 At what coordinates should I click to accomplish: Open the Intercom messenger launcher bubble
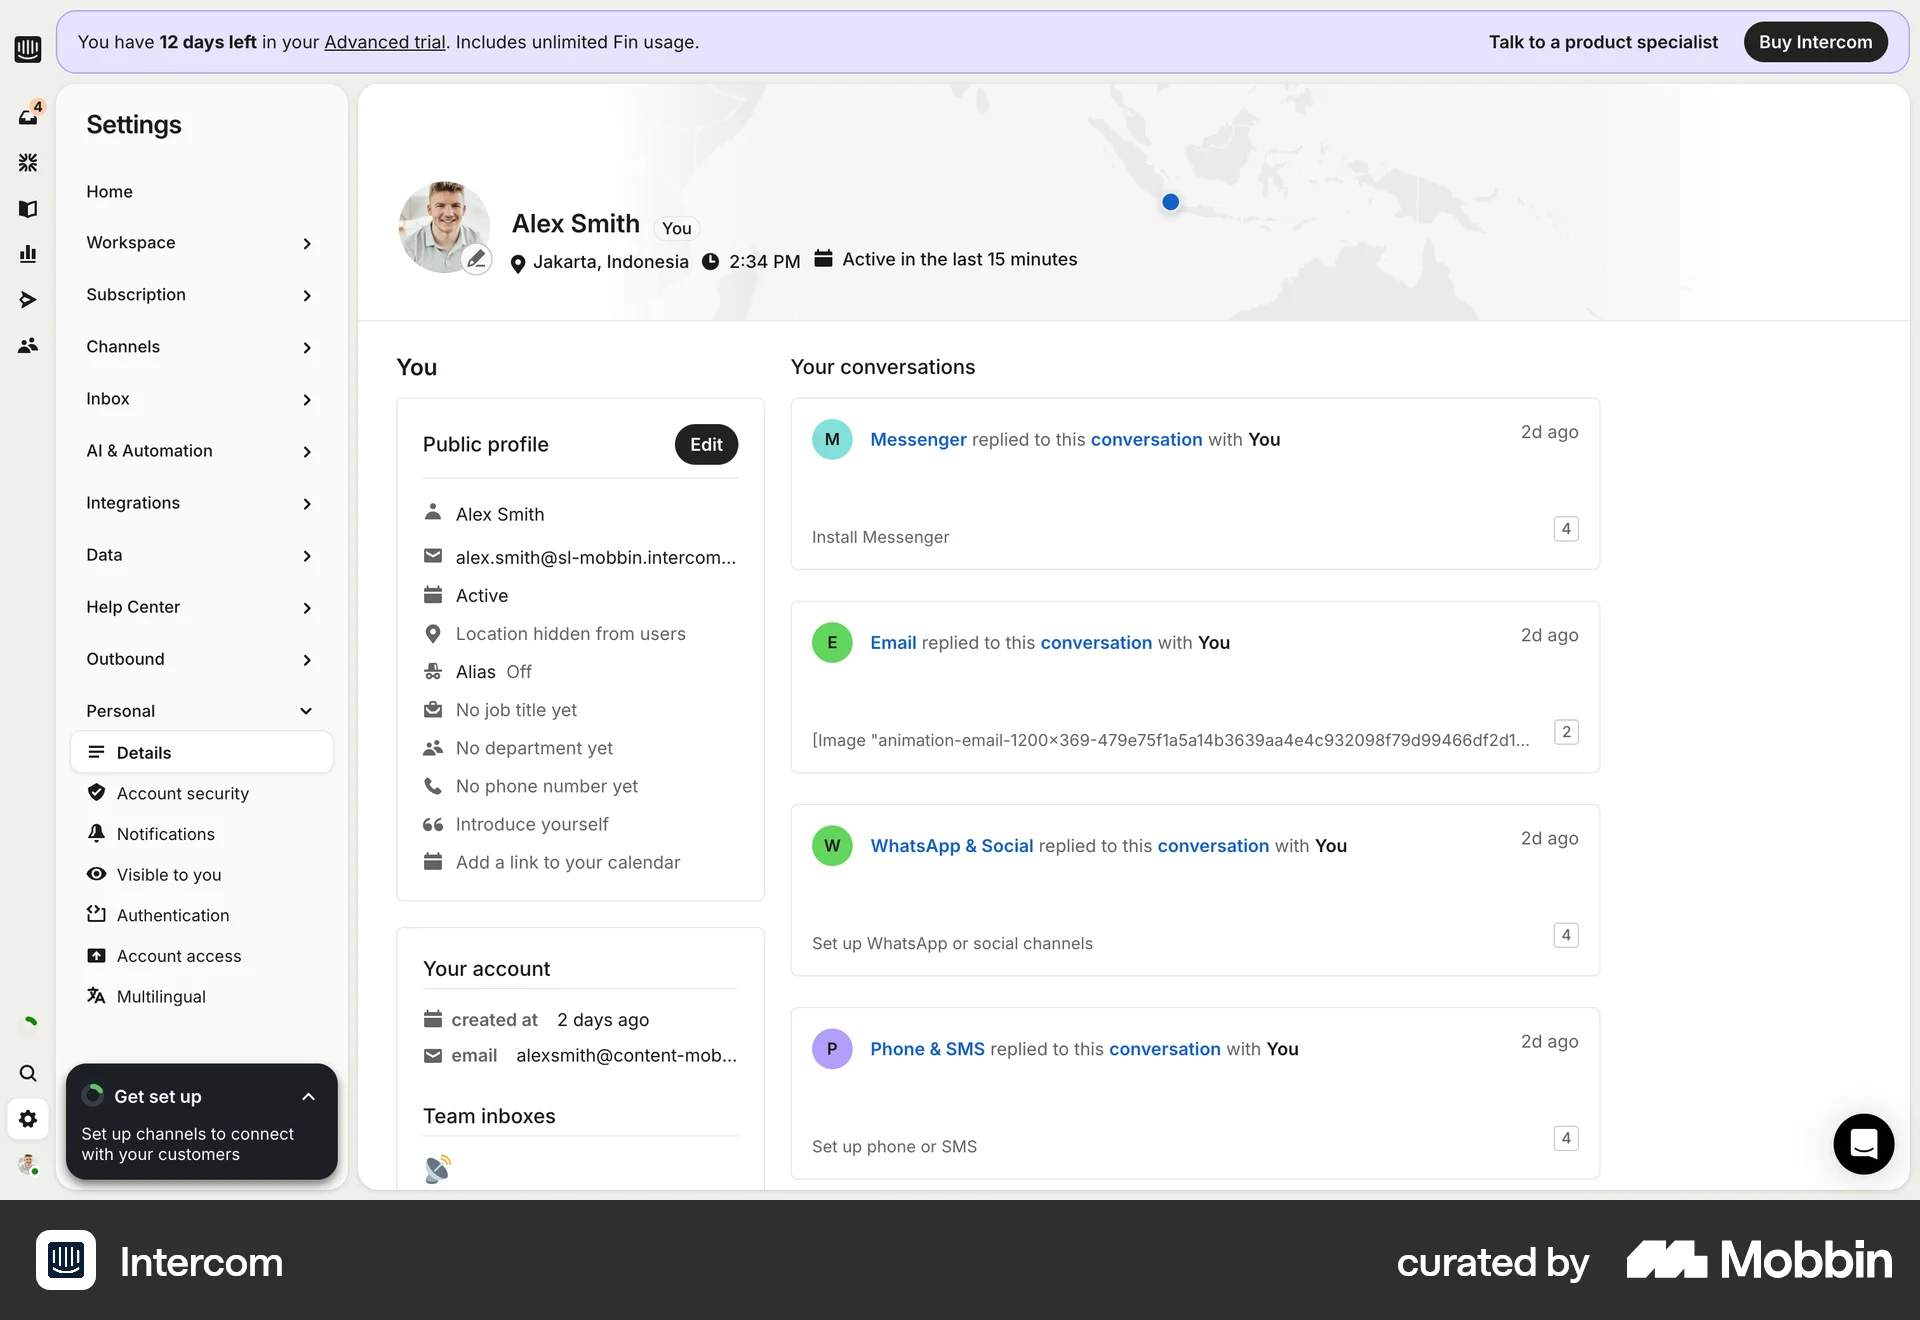point(1862,1143)
